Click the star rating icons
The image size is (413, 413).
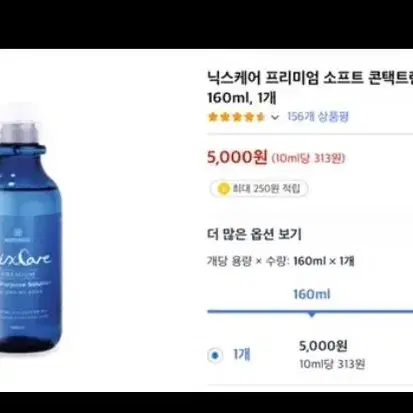pyautogui.click(x=236, y=117)
